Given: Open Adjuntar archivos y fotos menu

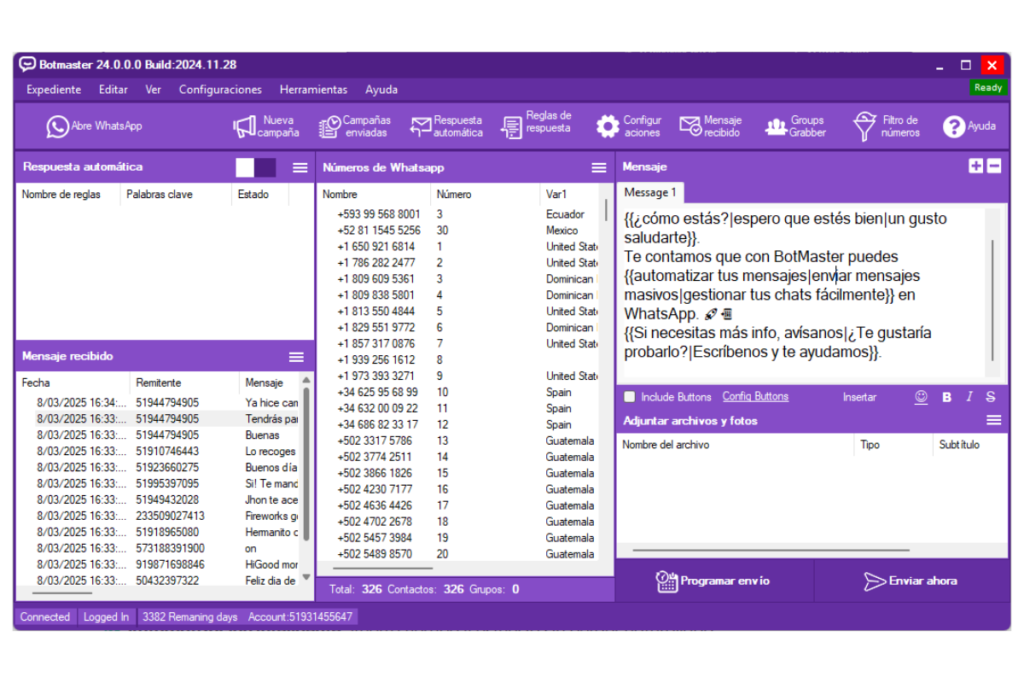Looking at the screenshot, I should pos(994,420).
